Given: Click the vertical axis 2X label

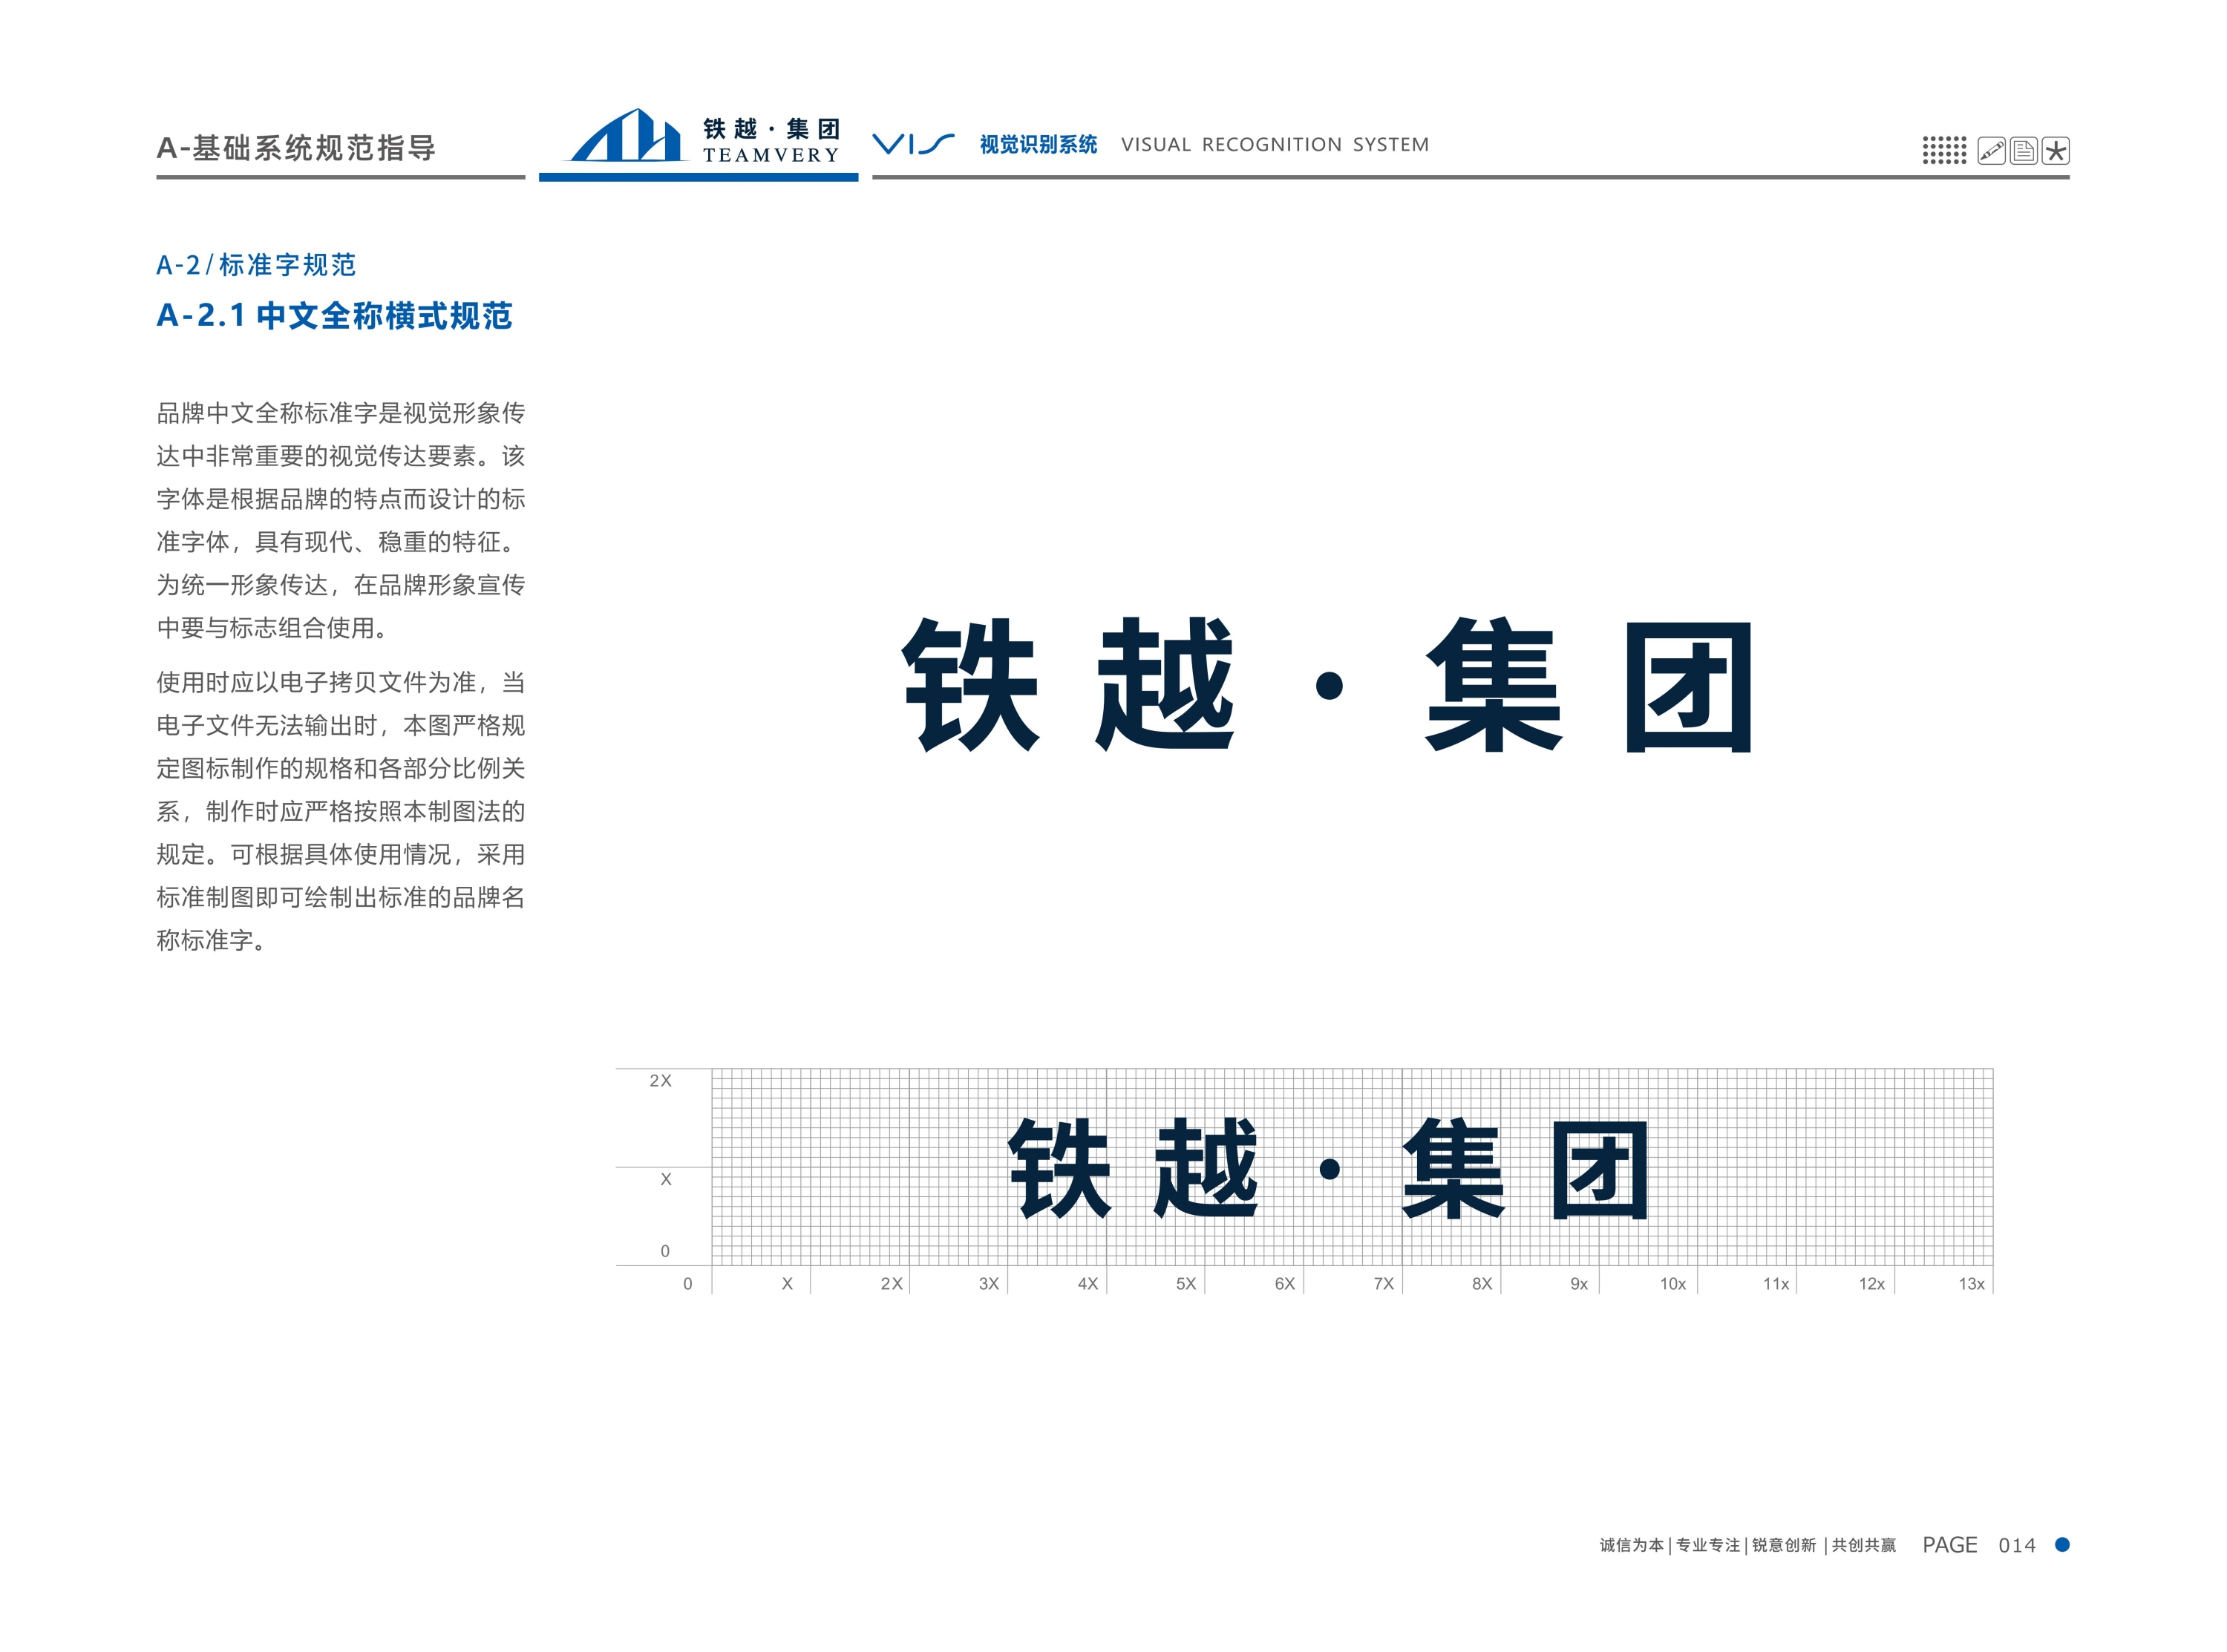Looking at the screenshot, I should pos(660,1081).
